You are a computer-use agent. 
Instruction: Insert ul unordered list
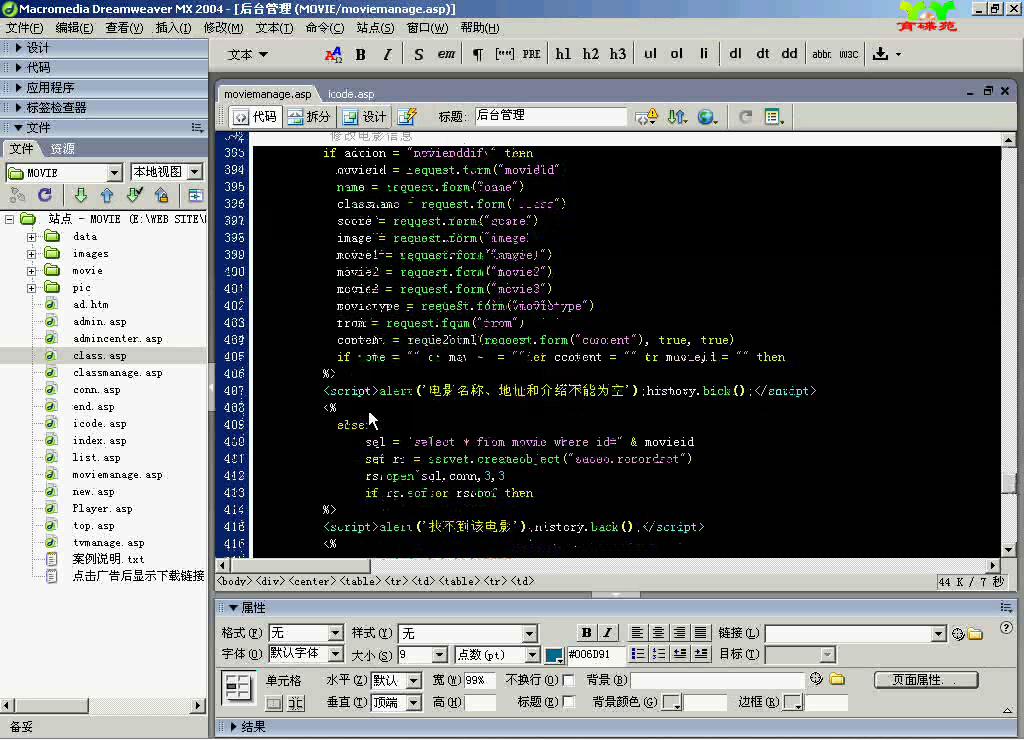pyautogui.click(x=650, y=54)
